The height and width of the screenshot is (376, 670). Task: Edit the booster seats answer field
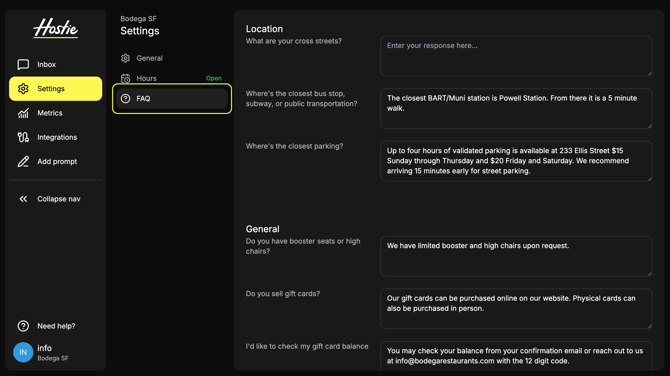tap(516, 256)
